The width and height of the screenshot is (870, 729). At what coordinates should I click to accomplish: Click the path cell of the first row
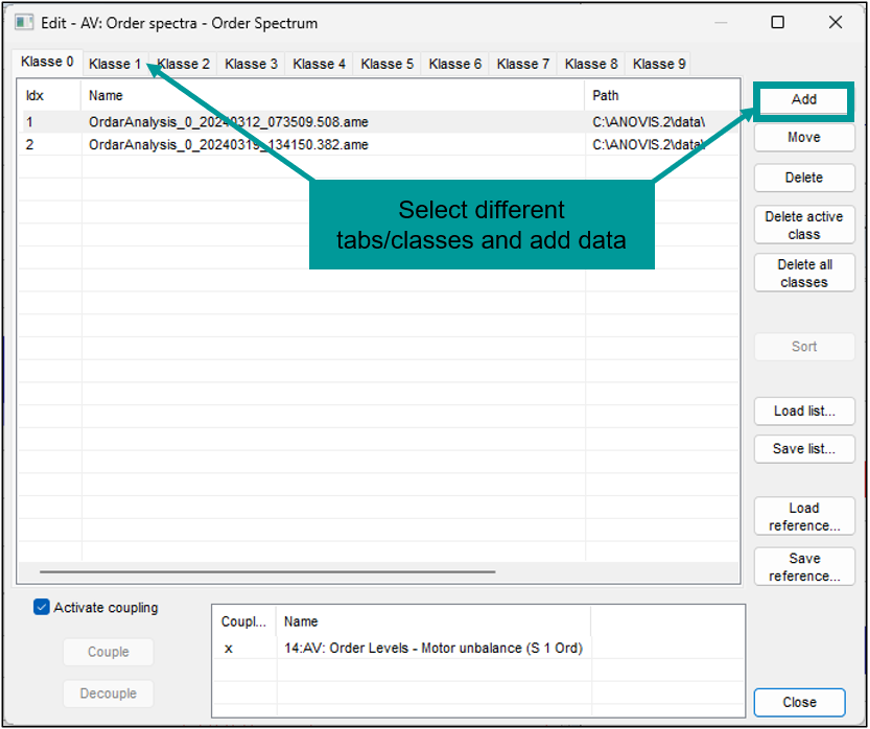(x=662, y=122)
